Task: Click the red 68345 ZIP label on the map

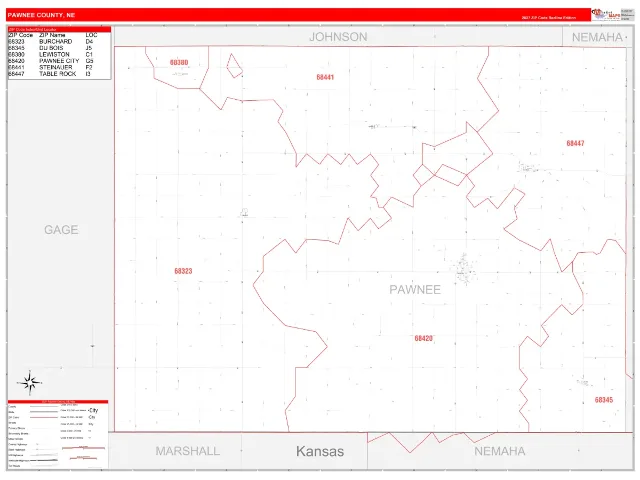Action: (x=604, y=400)
